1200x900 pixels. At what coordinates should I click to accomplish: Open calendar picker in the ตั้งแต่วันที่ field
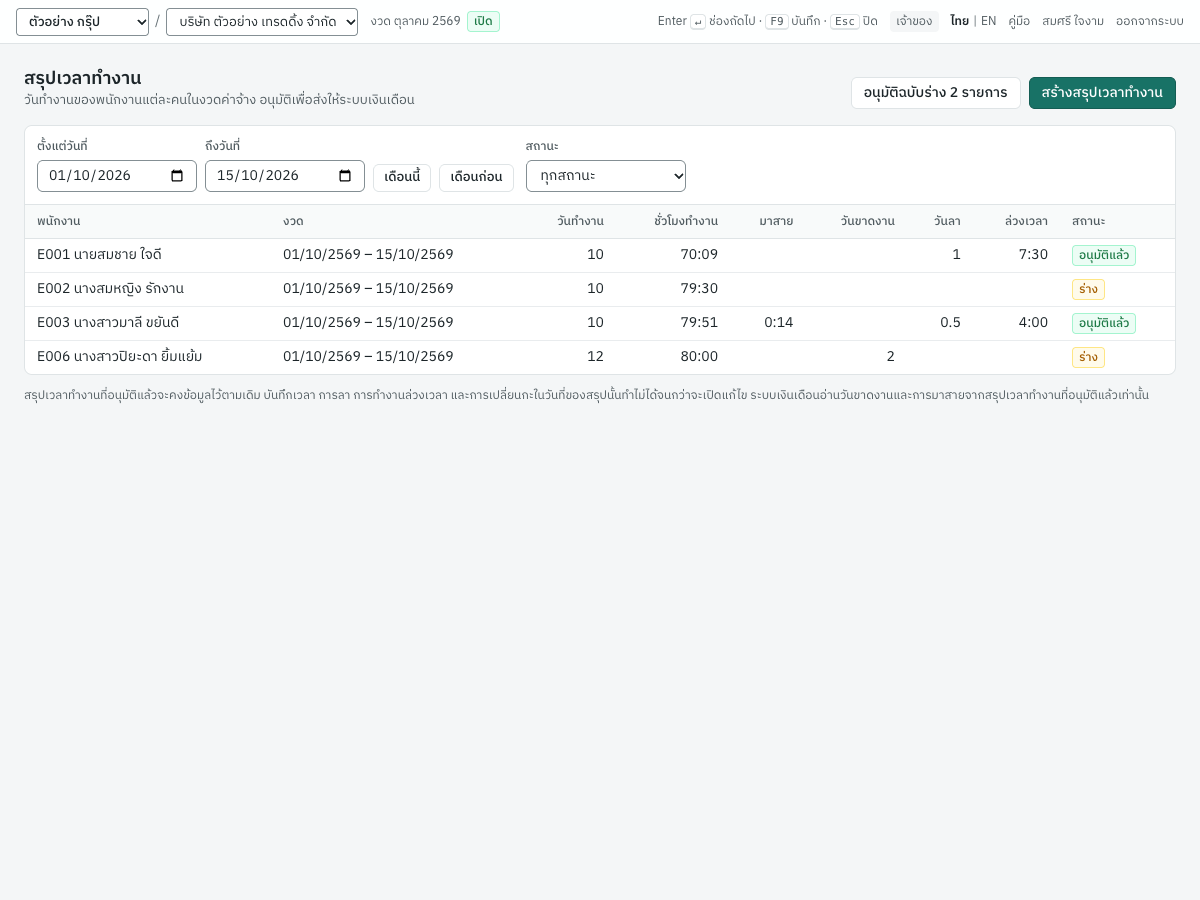pyautogui.click(x=177, y=176)
